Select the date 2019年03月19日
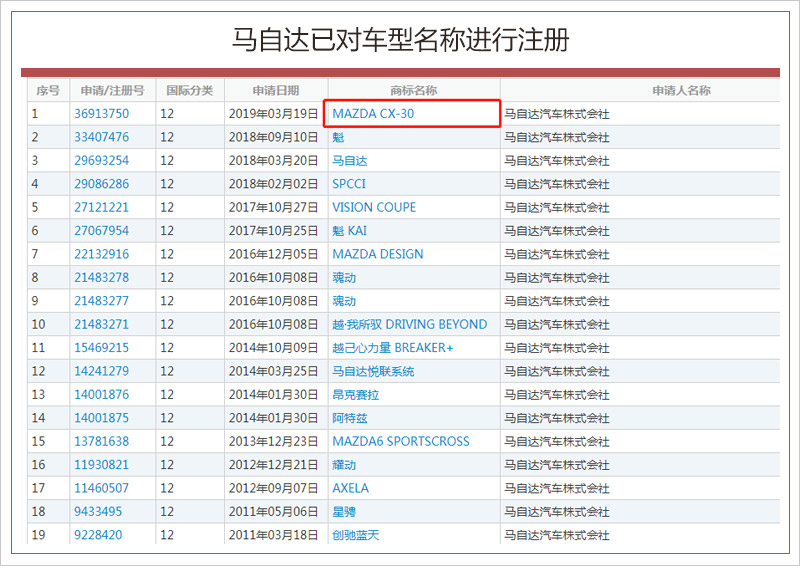Image resolution: width=800 pixels, height=566 pixels. pos(273,113)
